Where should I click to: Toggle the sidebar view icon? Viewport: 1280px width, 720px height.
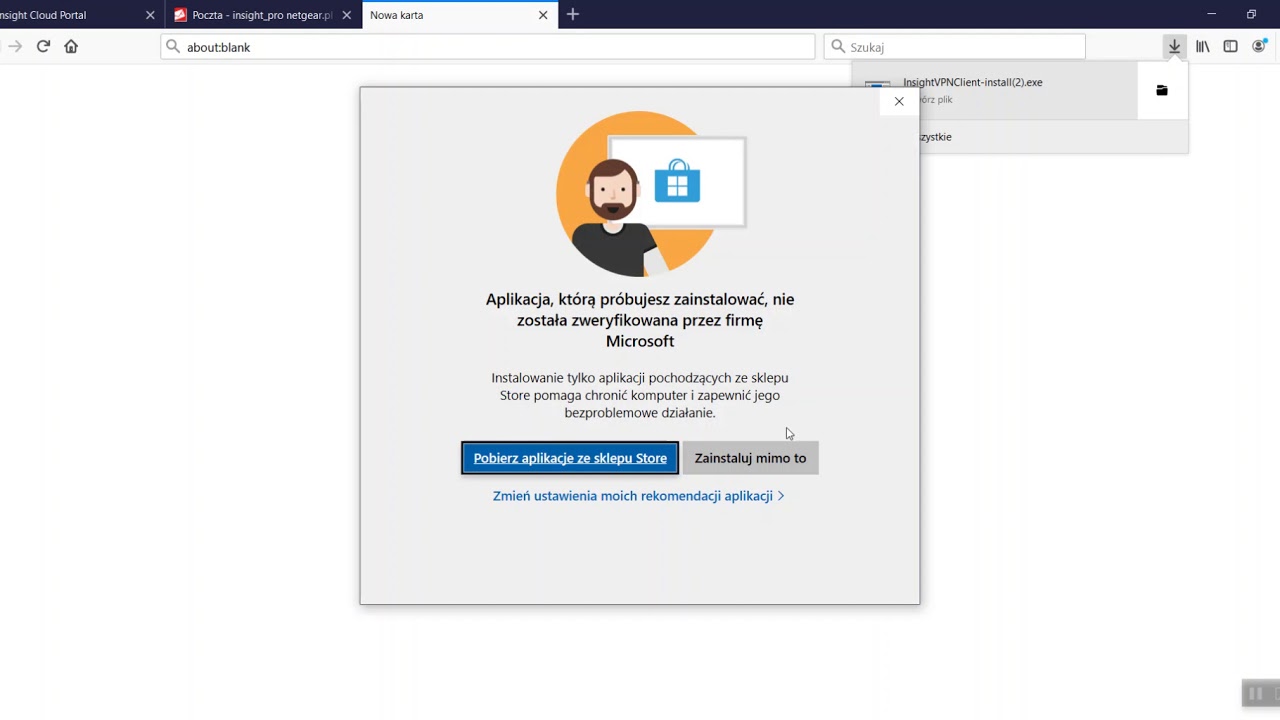tap(1231, 46)
